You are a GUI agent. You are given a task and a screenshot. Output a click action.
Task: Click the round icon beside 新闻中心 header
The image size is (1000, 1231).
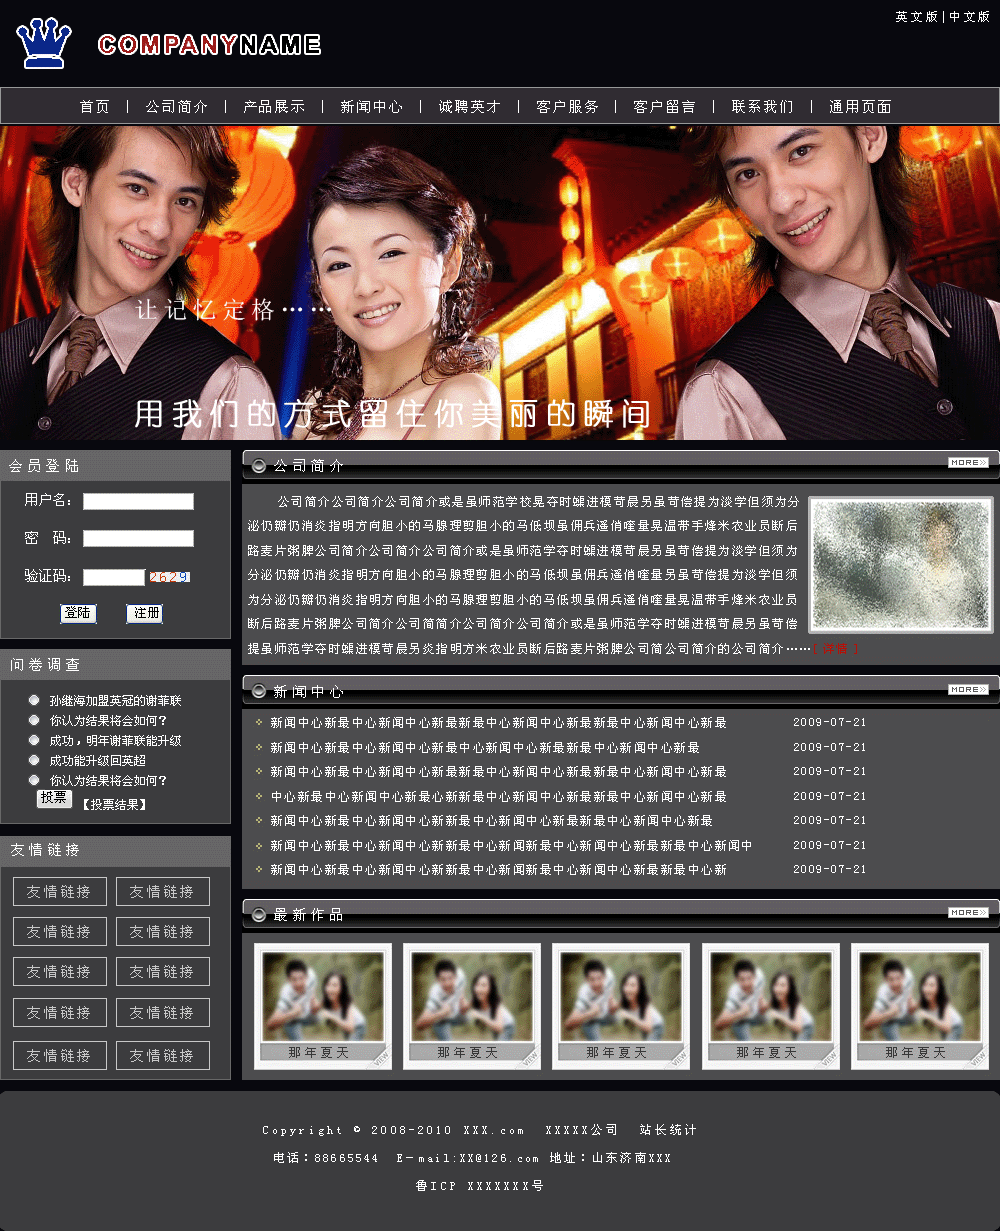pyautogui.click(x=259, y=691)
